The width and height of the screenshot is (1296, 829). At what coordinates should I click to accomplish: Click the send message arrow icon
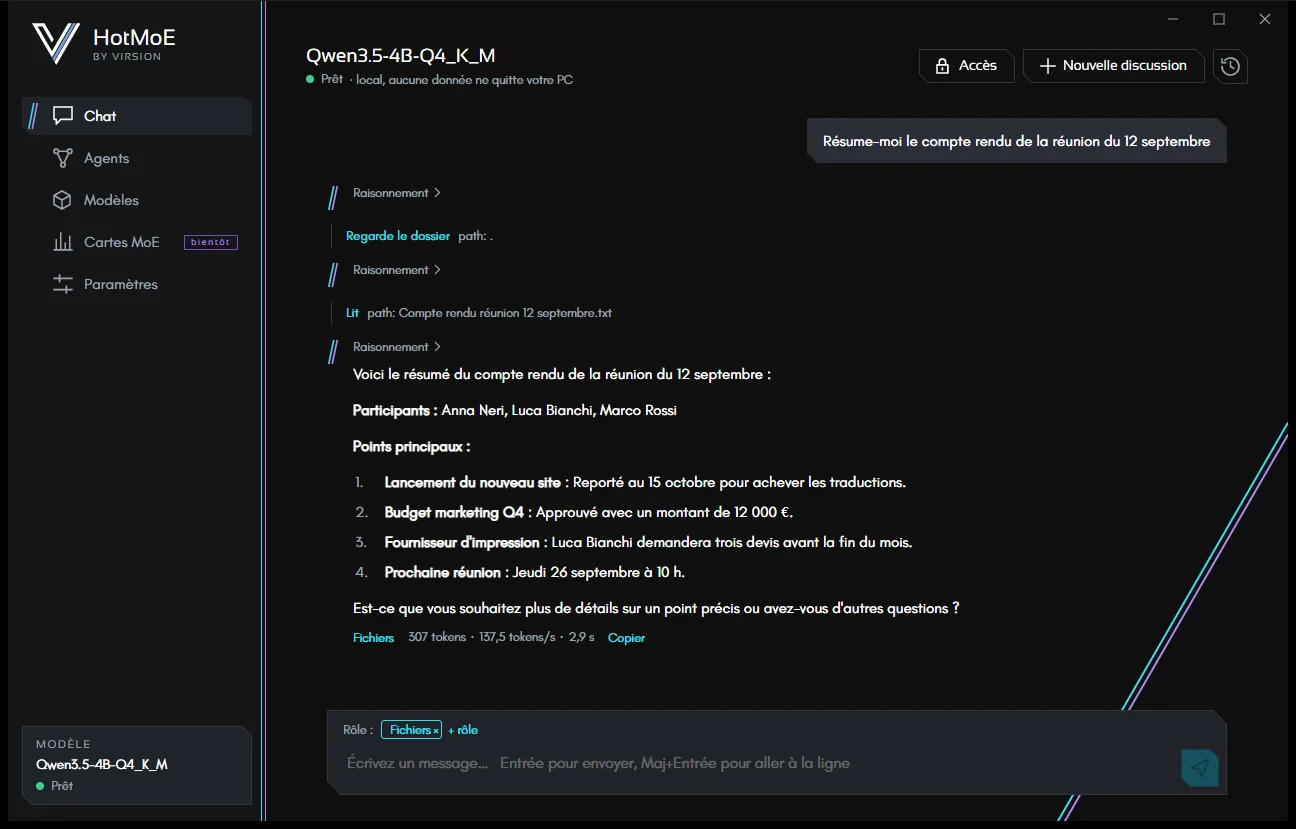click(x=1200, y=767)
